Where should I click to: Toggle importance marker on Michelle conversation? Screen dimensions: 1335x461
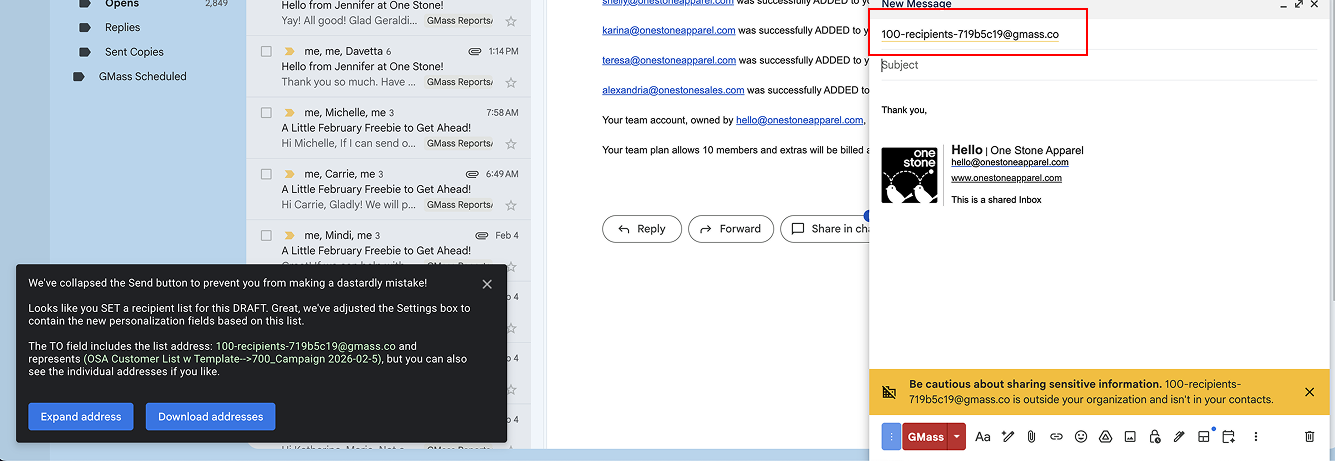pyautogui.click(x=290, y=113)
